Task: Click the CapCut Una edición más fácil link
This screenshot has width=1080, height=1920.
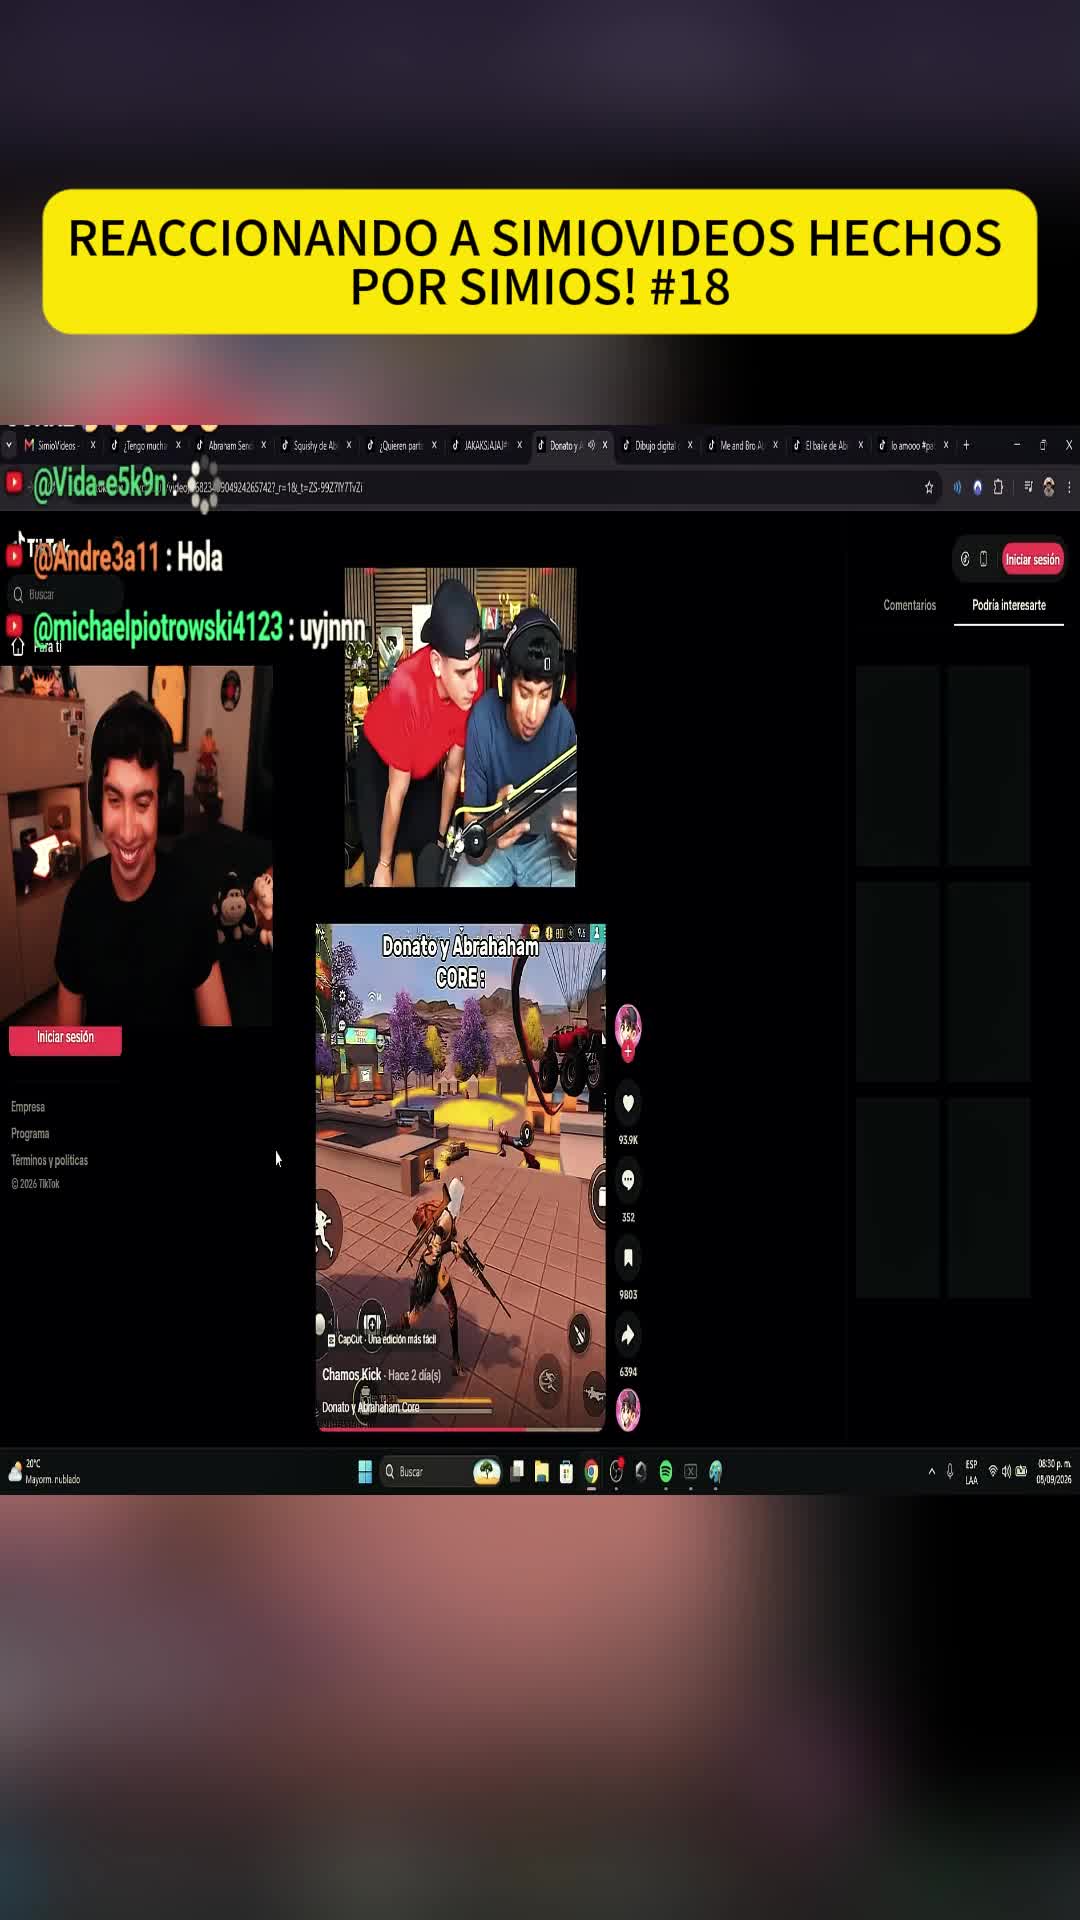Action: tap(382, 1339)
